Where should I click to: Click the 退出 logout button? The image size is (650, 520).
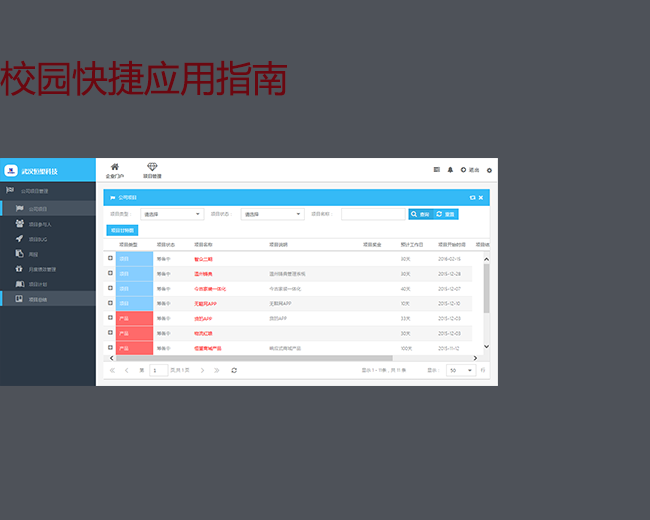pyautogui.click(x=470, y=170)
